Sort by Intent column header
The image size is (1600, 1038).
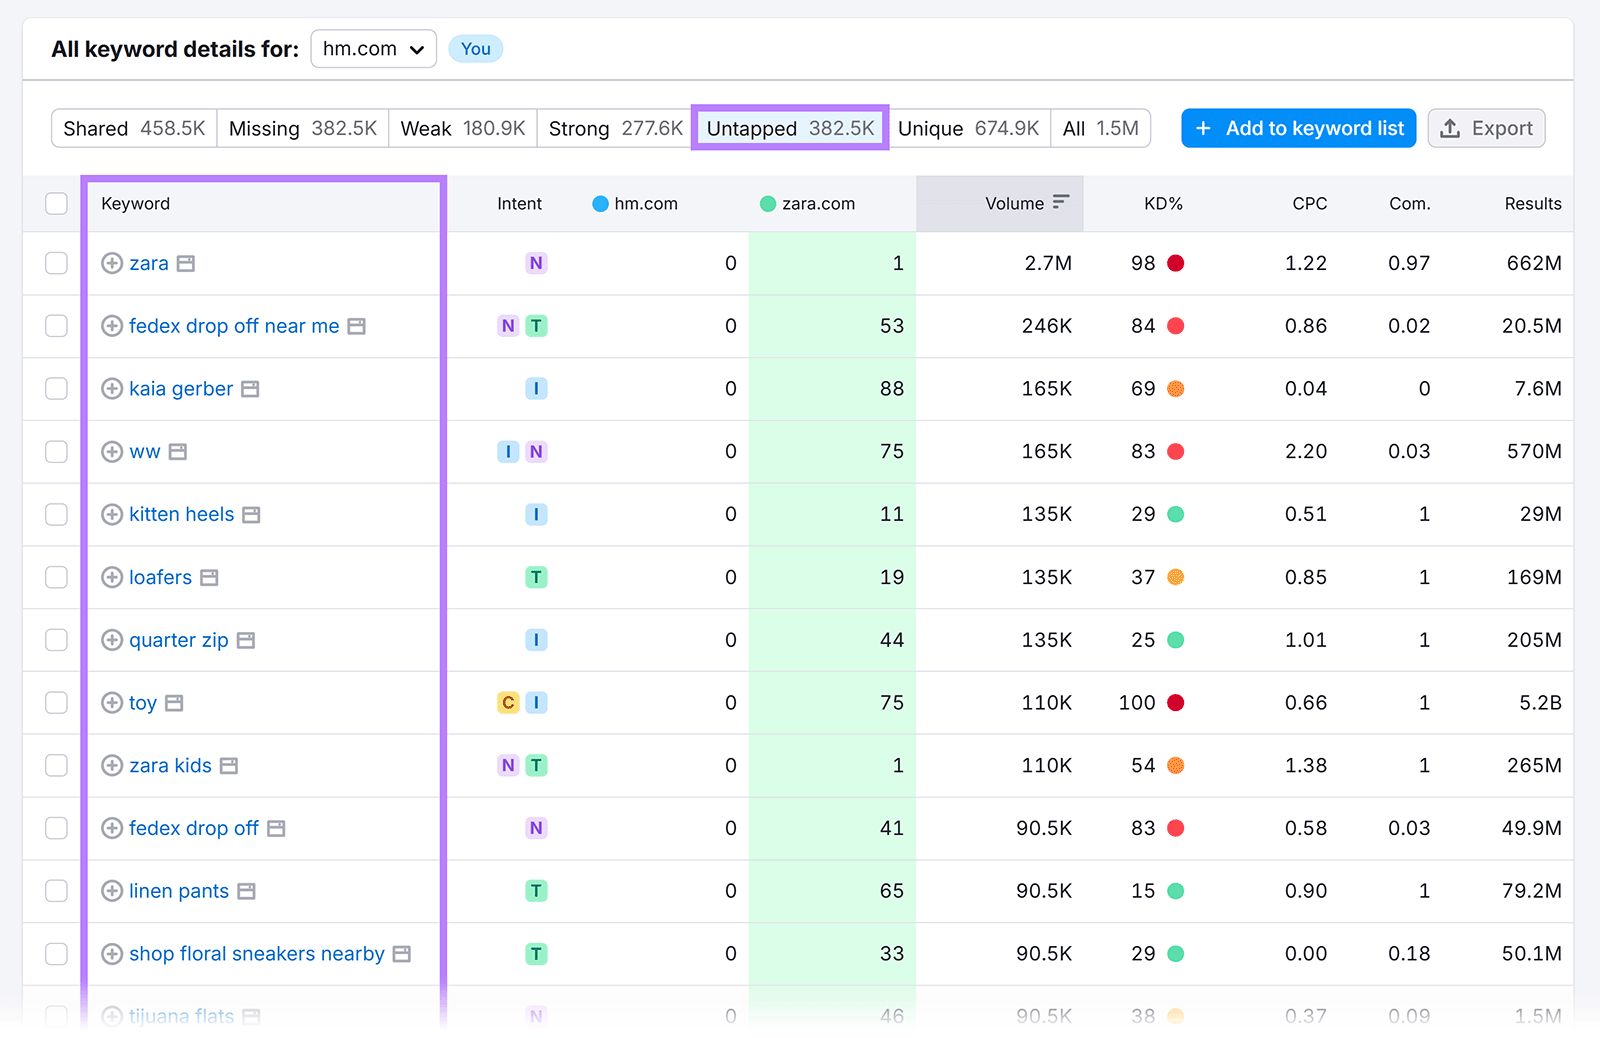point(519,204)
